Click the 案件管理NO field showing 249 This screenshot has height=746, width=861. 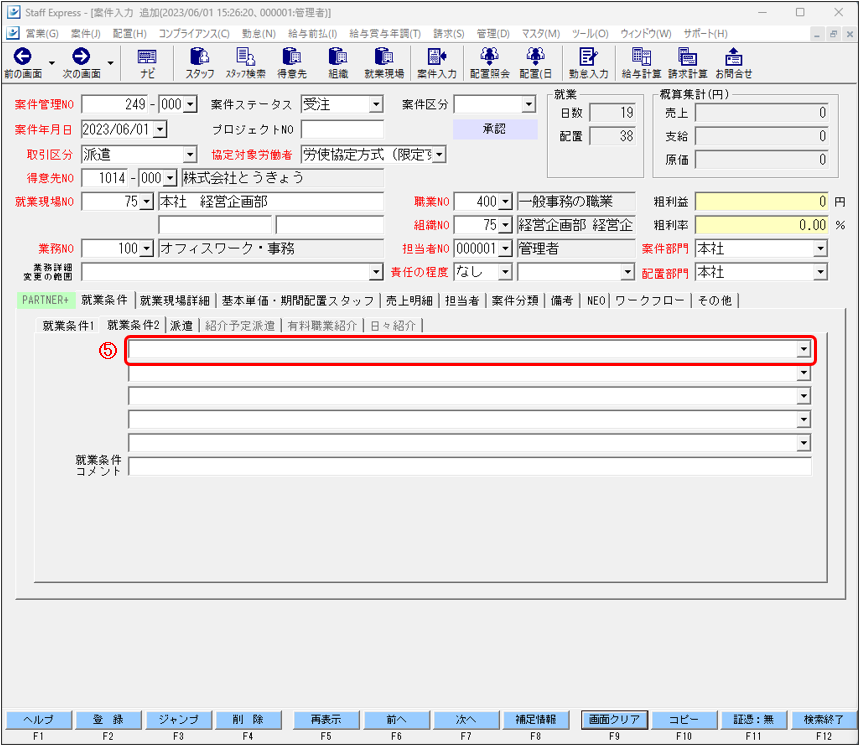pos(115,104)
